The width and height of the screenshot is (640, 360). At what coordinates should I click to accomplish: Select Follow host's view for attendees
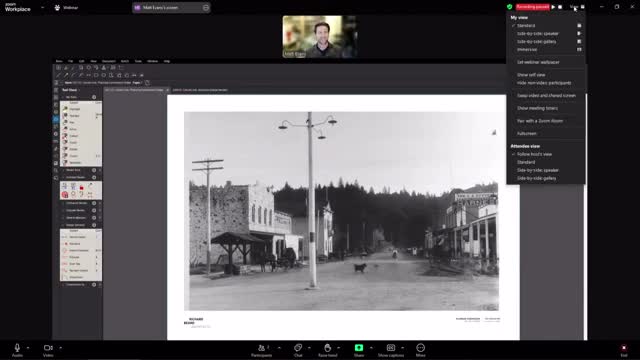(546, 154)
